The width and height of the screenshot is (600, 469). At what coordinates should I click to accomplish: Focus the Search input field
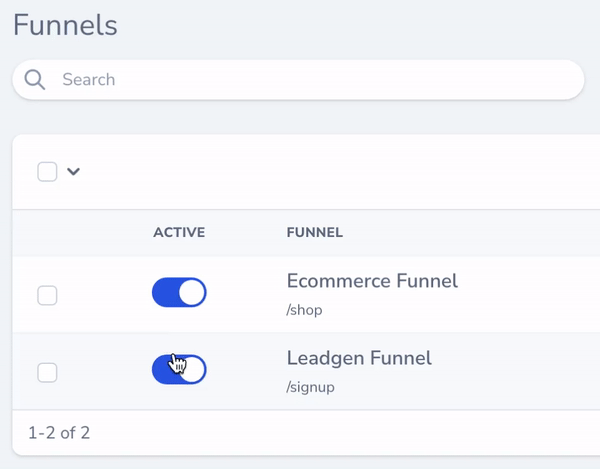point(300,80)
